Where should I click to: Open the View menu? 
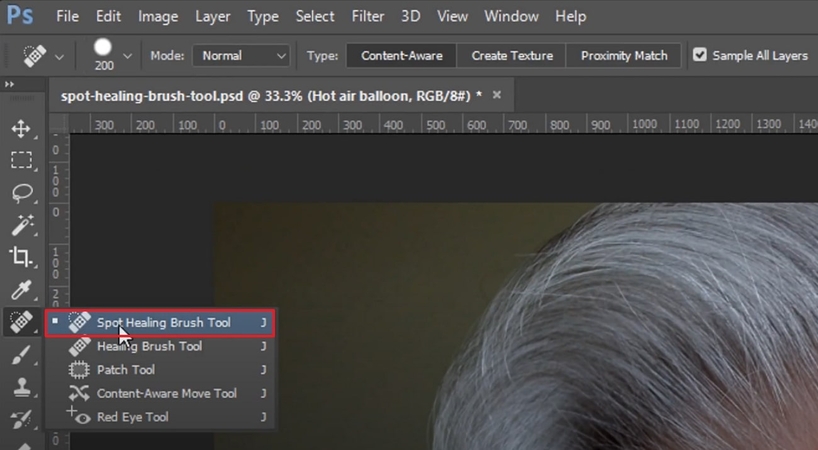pyautogui.click(x=452, y=16)
